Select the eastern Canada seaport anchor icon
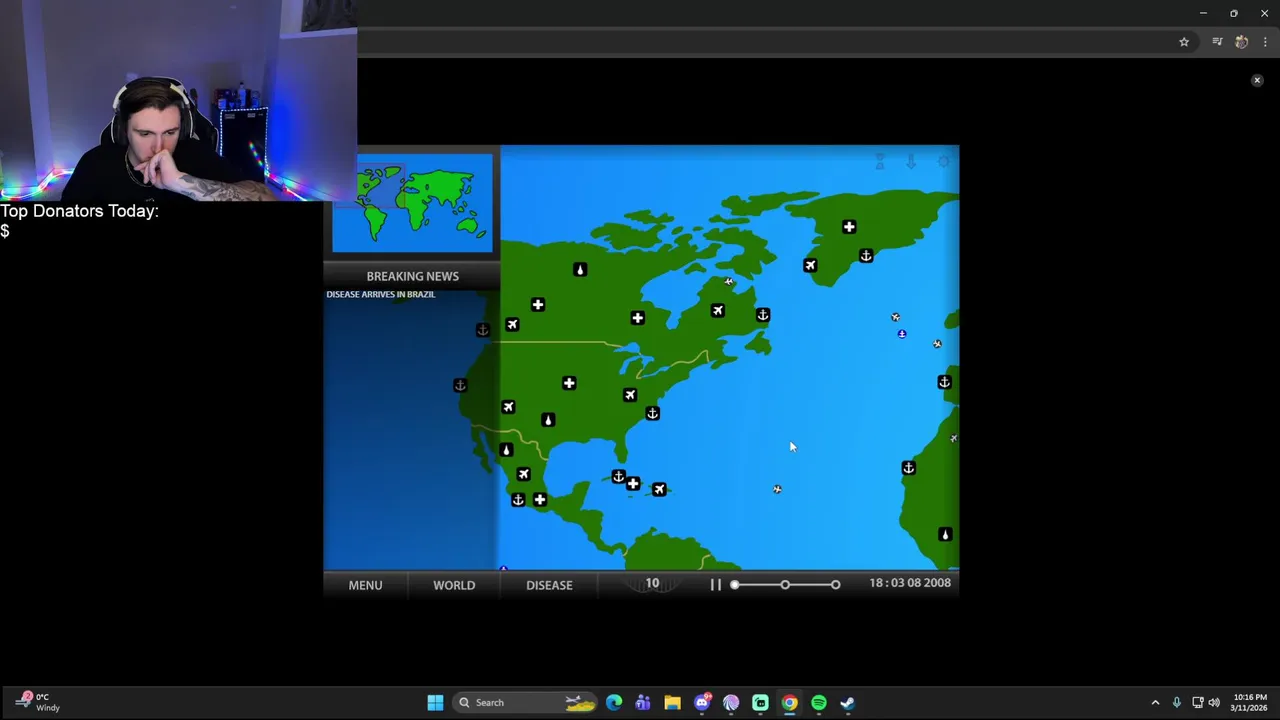The image size is (1280, 720). pyautogui.click(x=763, y=315)
